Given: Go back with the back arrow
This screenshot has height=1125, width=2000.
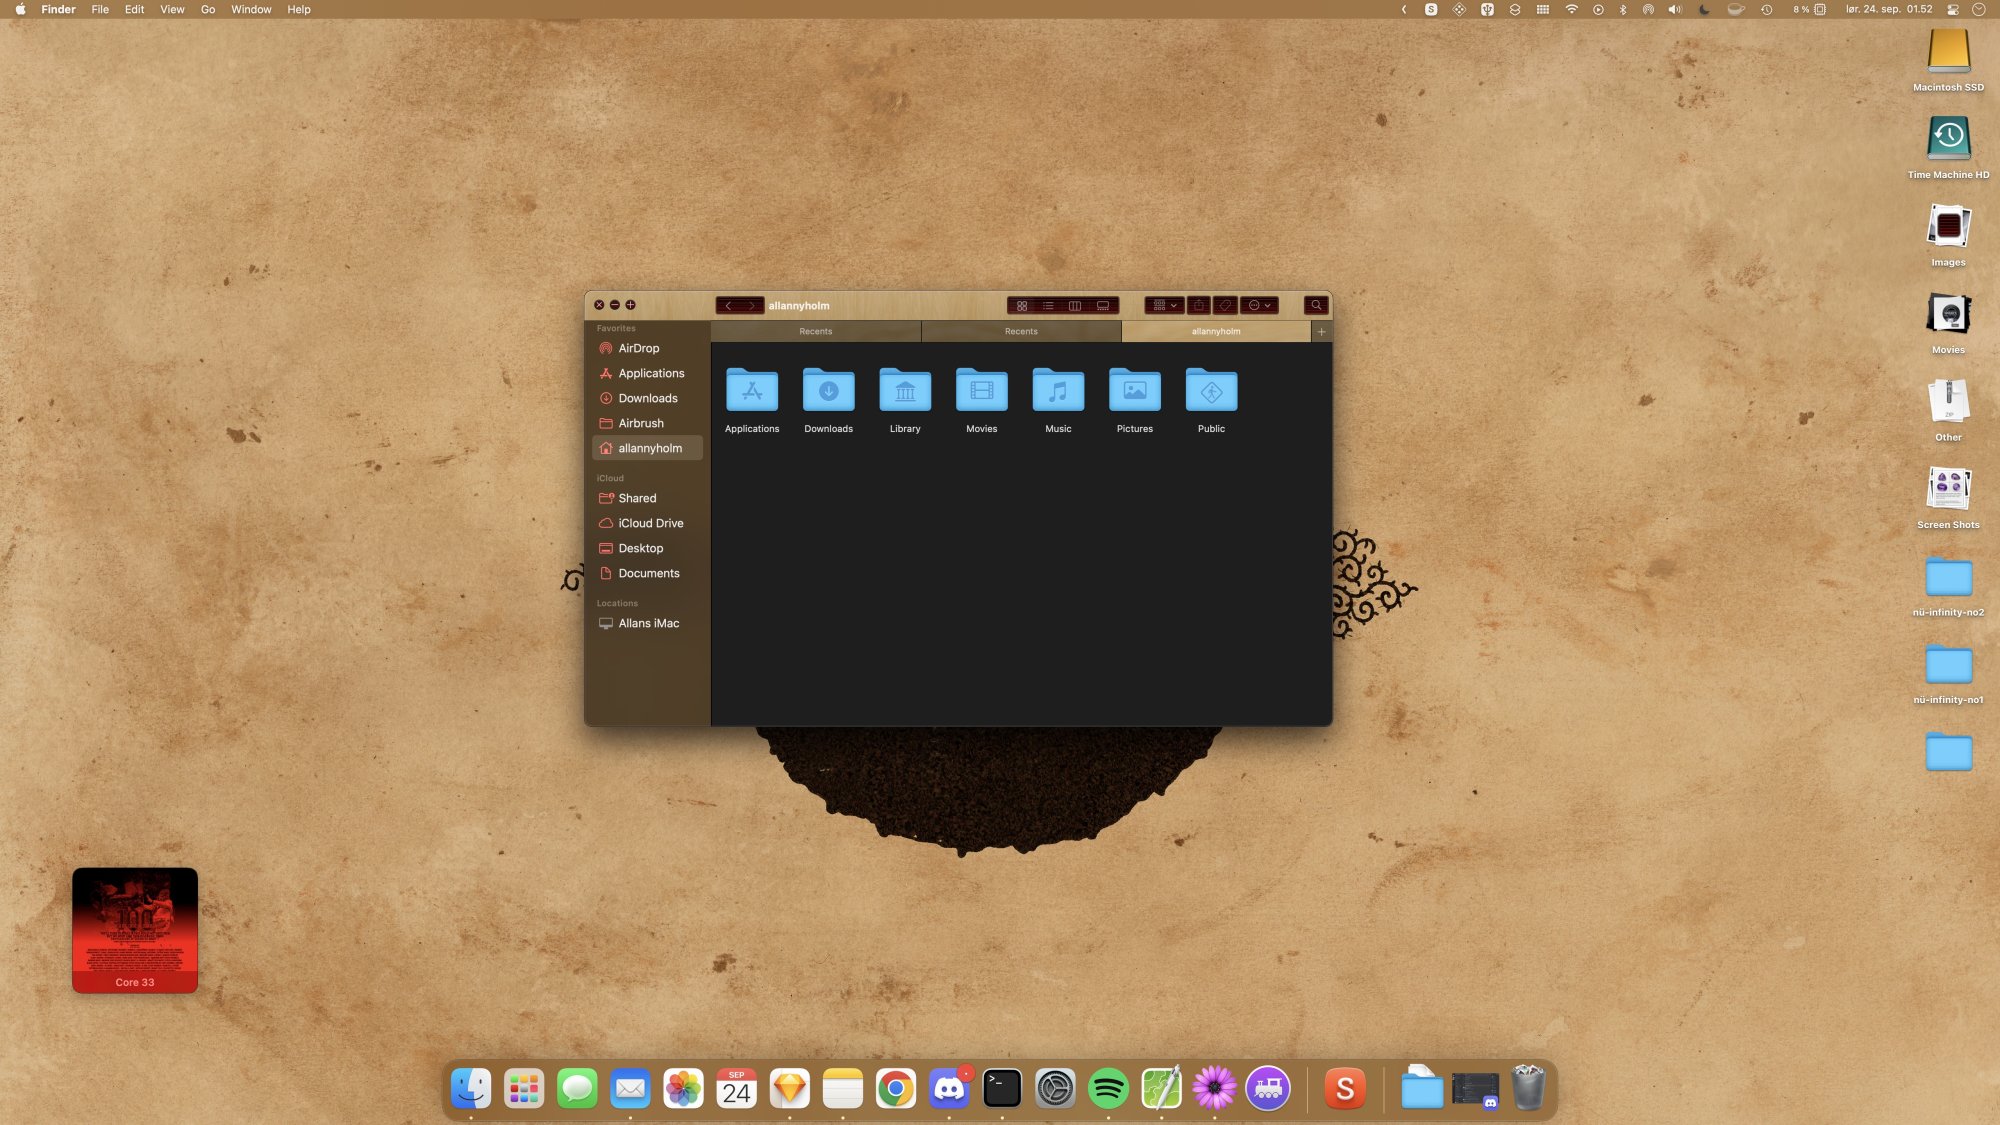Looking at the screenshot, I should point(728,306).
